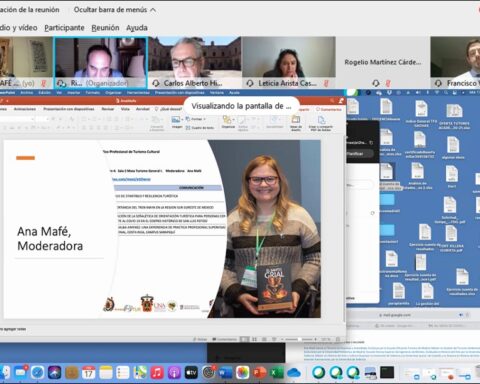Open Safari from the Dock
The width and height of the screenshot is (480, 384).
pyautogui.click(x=37, y=372)
